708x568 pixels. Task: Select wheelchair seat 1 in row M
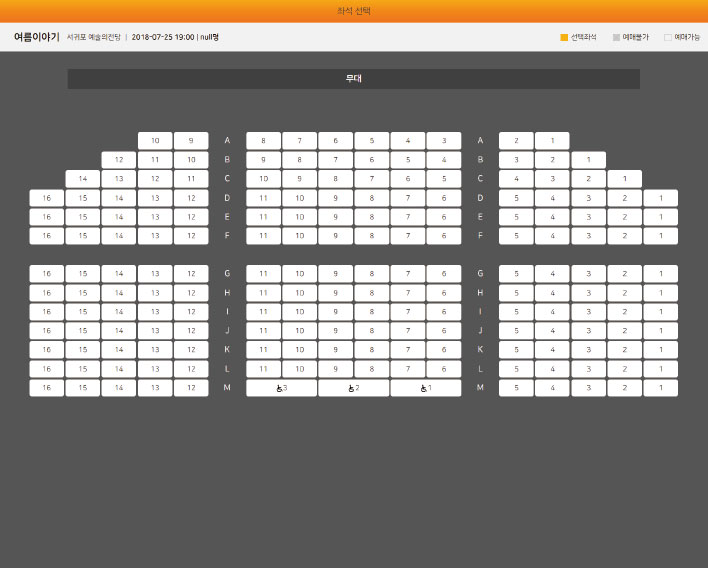tap(426, 388)
